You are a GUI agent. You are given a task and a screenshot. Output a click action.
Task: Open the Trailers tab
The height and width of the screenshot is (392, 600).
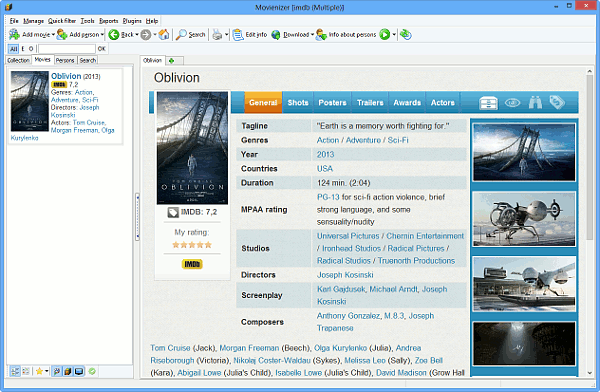click(370, 103)
